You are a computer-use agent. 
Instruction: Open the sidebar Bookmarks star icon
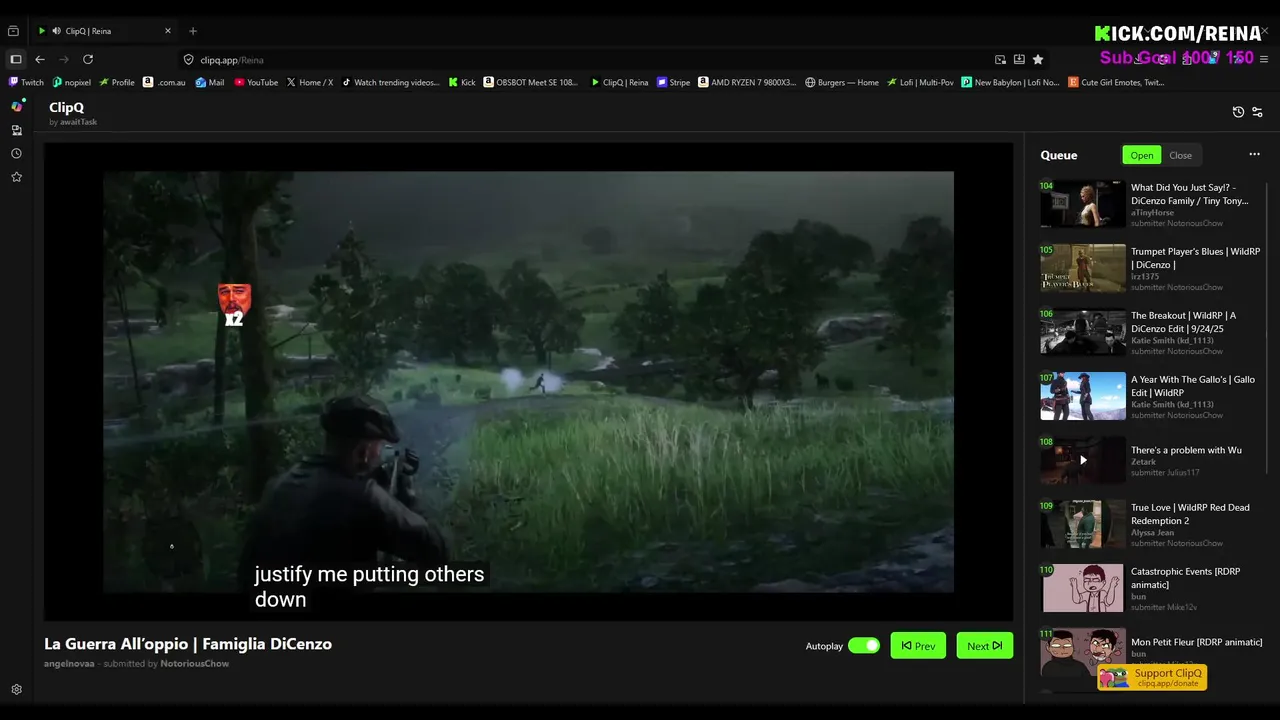click(16, 177)
